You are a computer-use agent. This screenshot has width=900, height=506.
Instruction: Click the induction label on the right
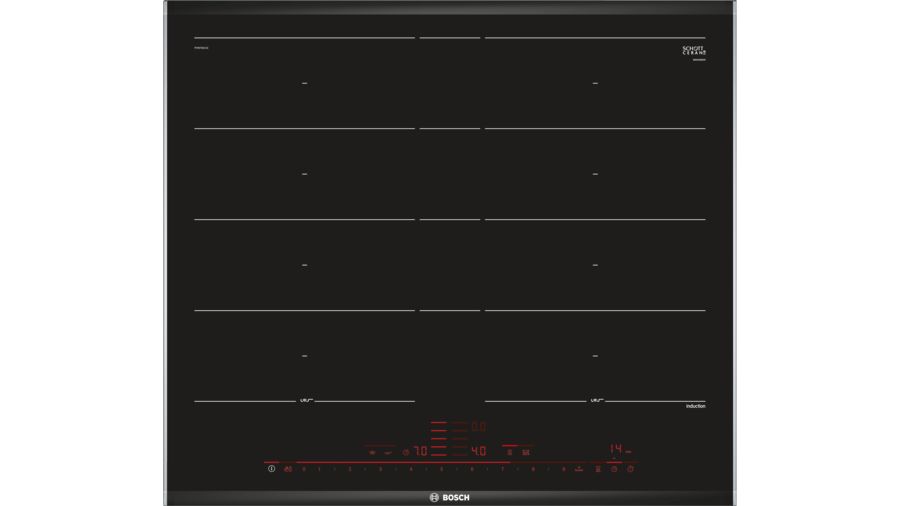point(696,406)
